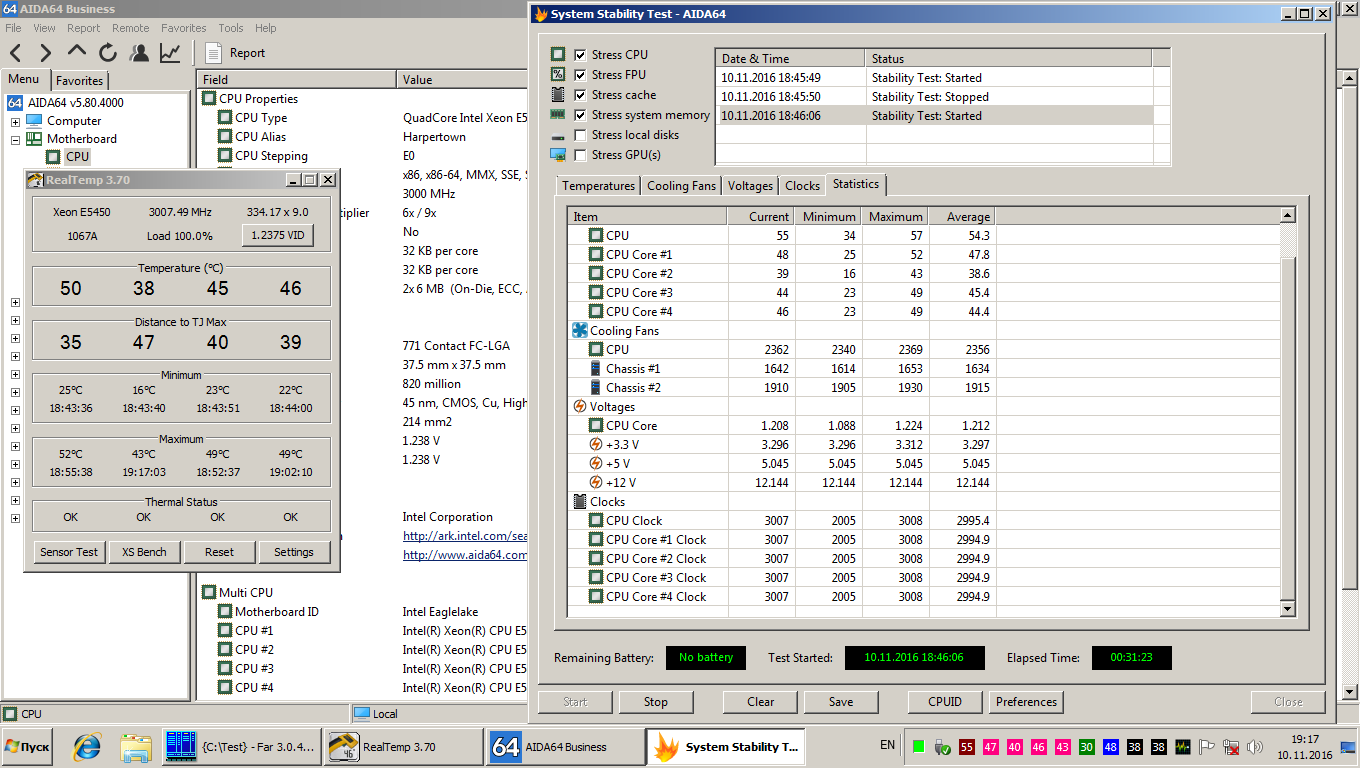Click the 1.2375 VID button in RealTemp
1360x768 pixels.
click(x=277, y=236)
